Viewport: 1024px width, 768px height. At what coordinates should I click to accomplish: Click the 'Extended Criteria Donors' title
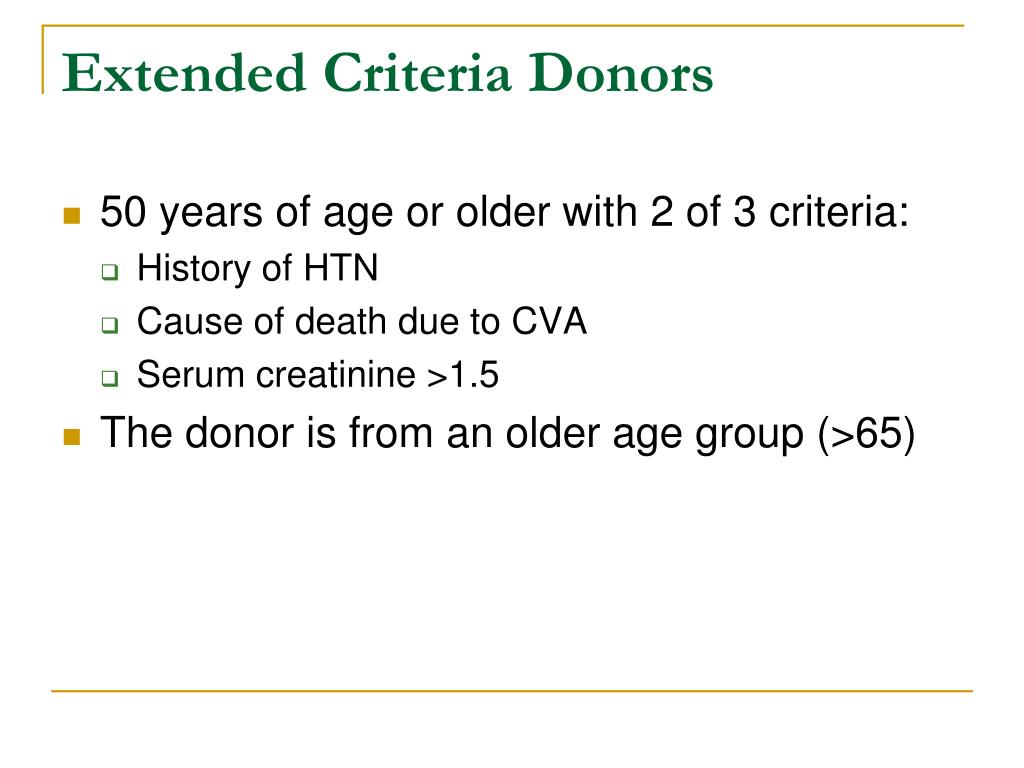387,72
